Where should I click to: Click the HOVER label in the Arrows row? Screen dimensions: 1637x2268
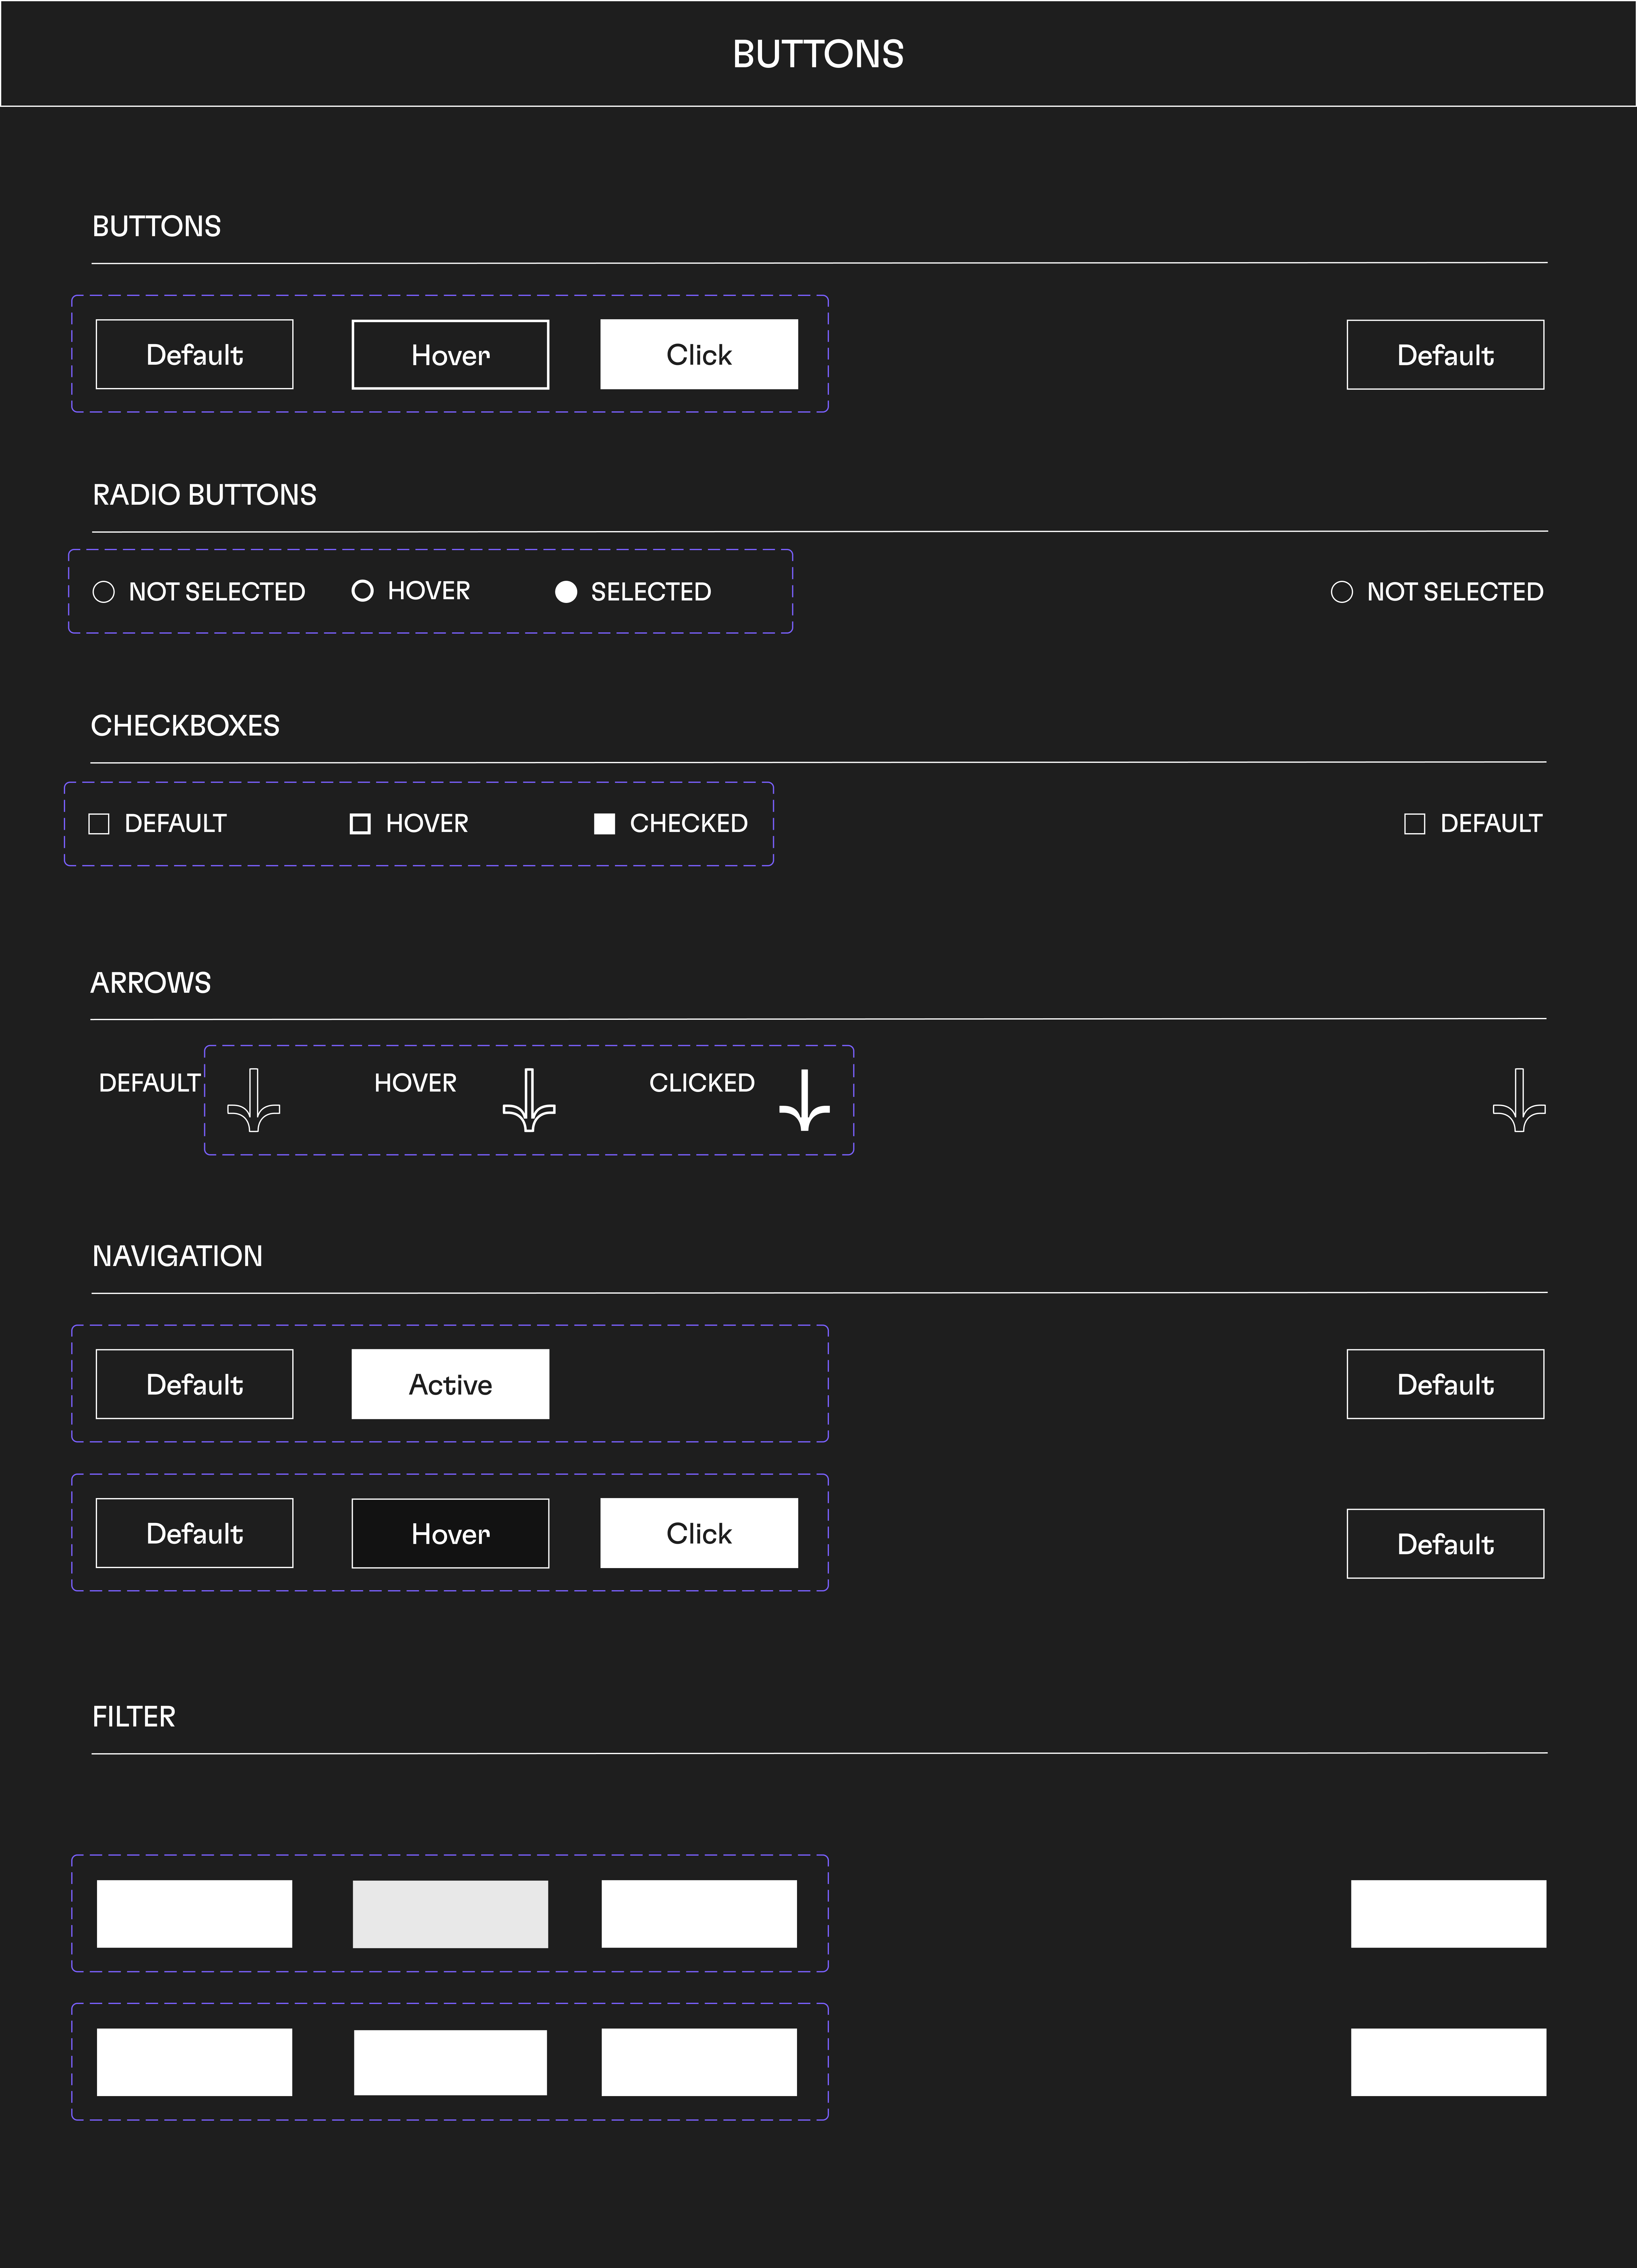[x=415, y=1083]
